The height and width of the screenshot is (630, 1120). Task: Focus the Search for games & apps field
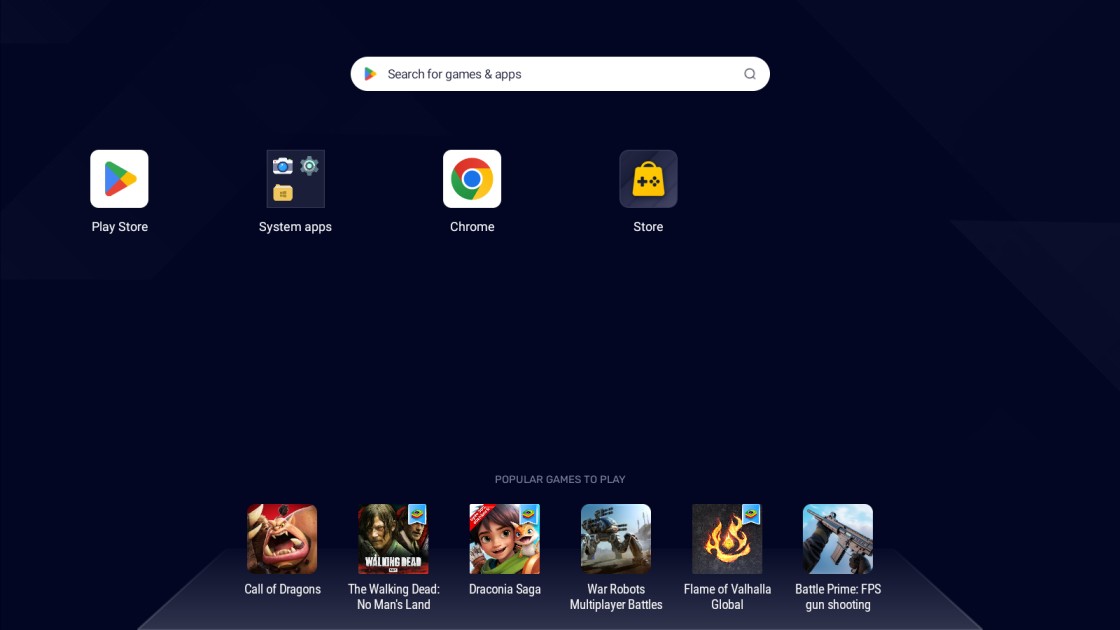click(560, 74)
